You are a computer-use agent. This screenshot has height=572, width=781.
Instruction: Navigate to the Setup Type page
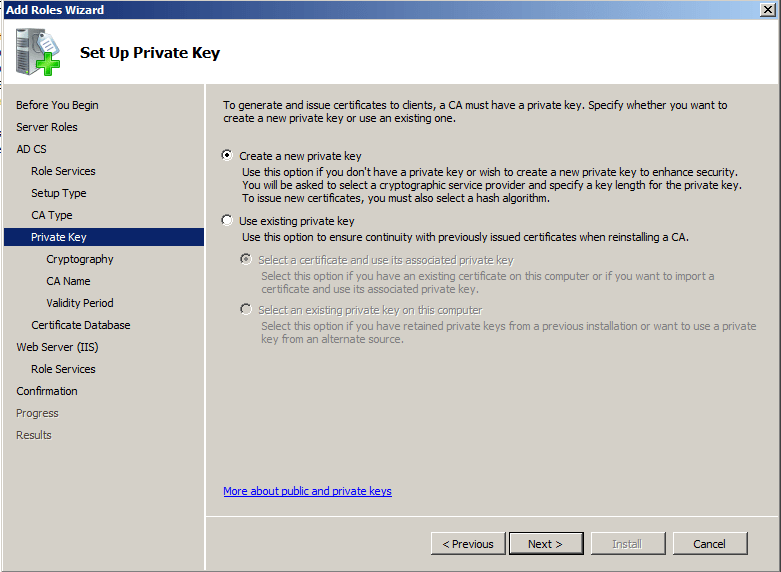tap(59, 193)
